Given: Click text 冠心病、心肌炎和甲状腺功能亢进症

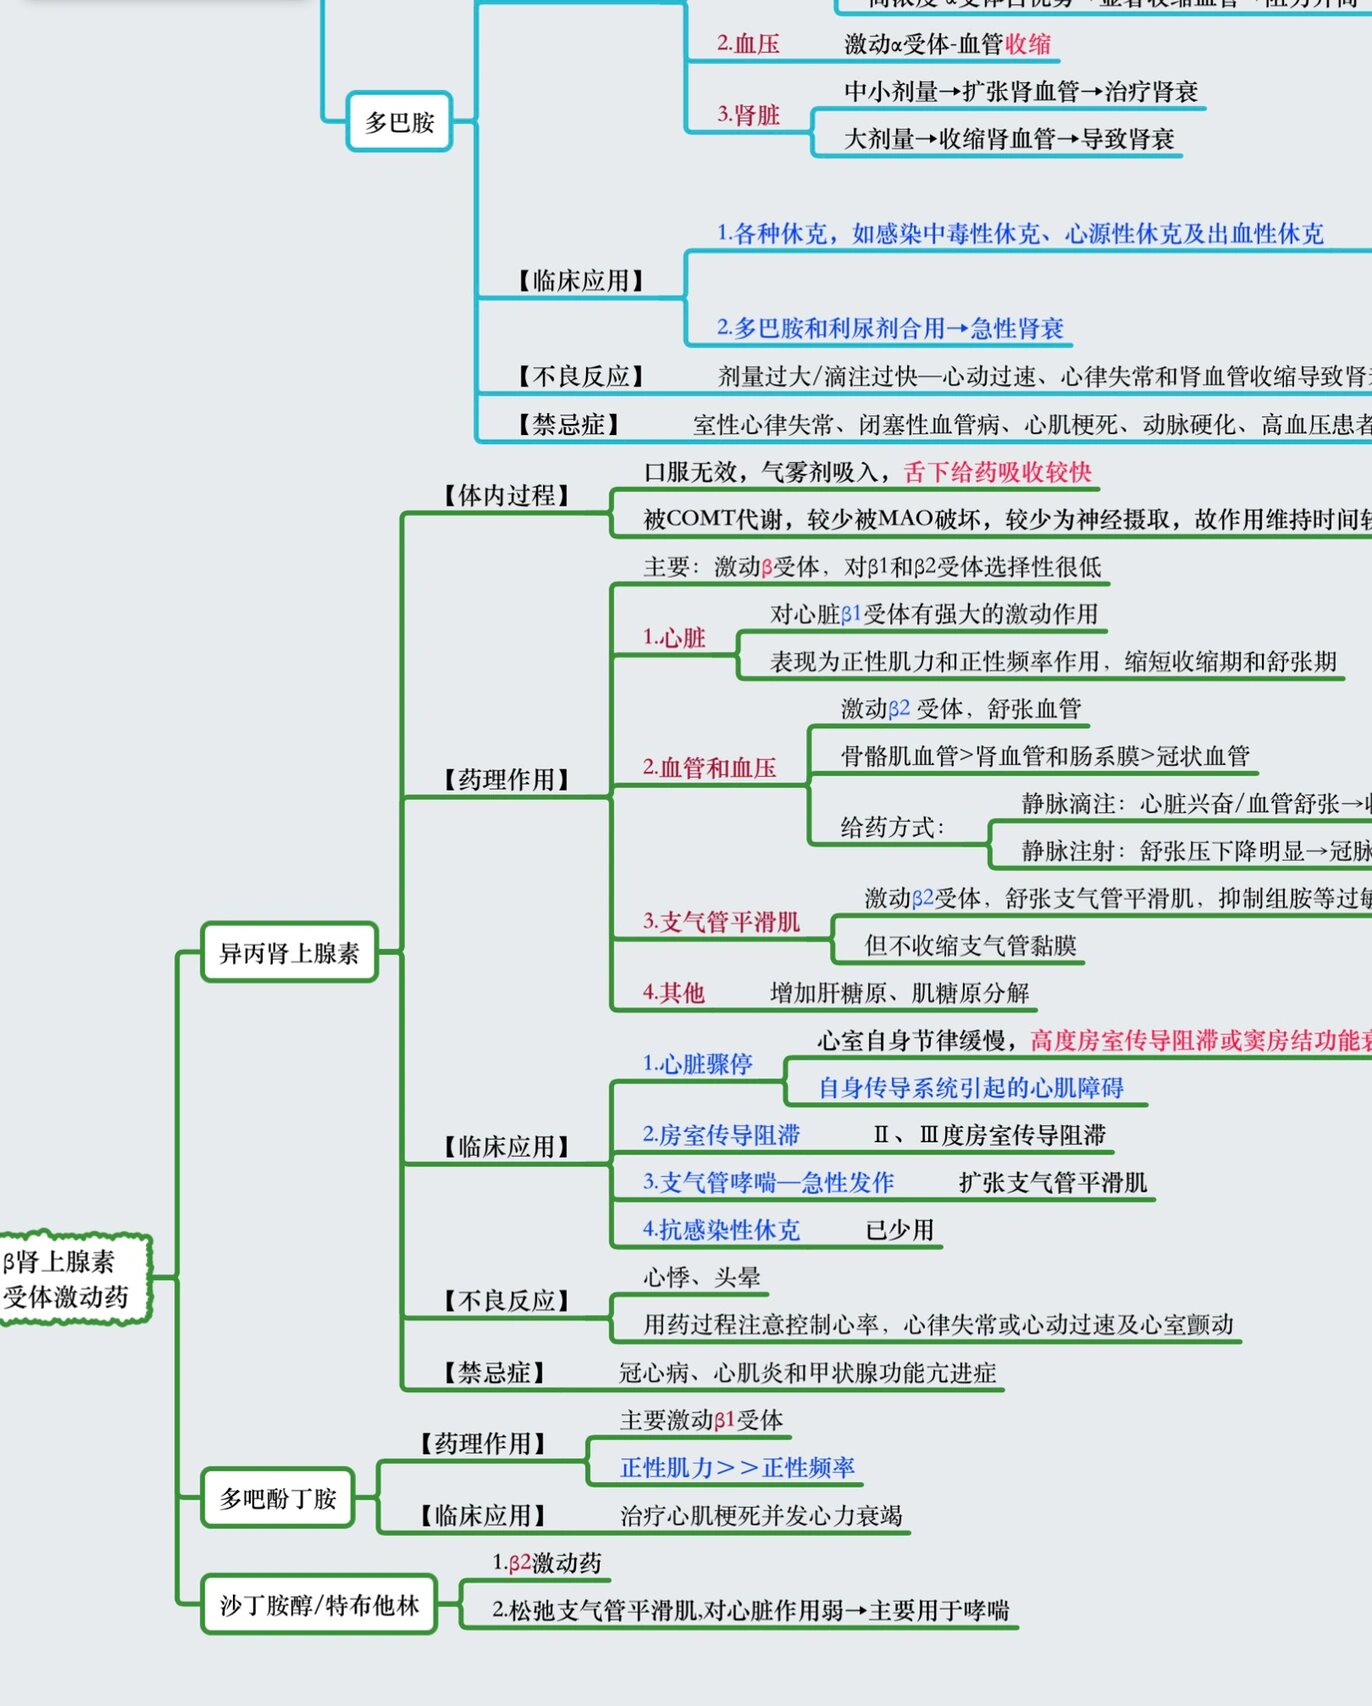Looking at the screenshot, I should 807,1373.
